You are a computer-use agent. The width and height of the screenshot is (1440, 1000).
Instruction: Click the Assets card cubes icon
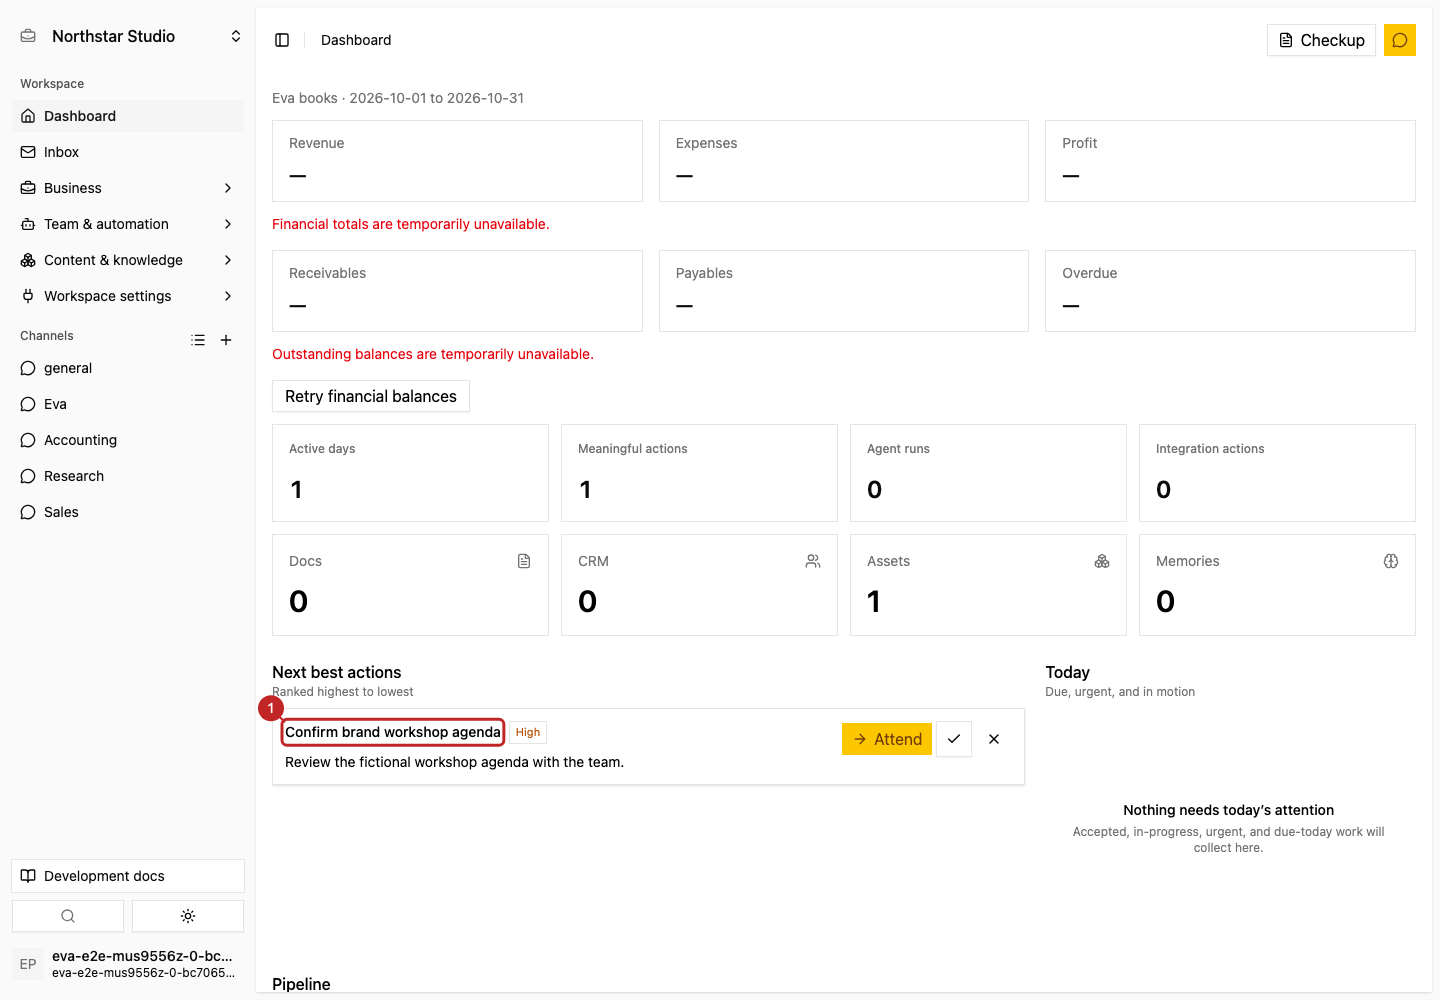[x=1102, y=561]
